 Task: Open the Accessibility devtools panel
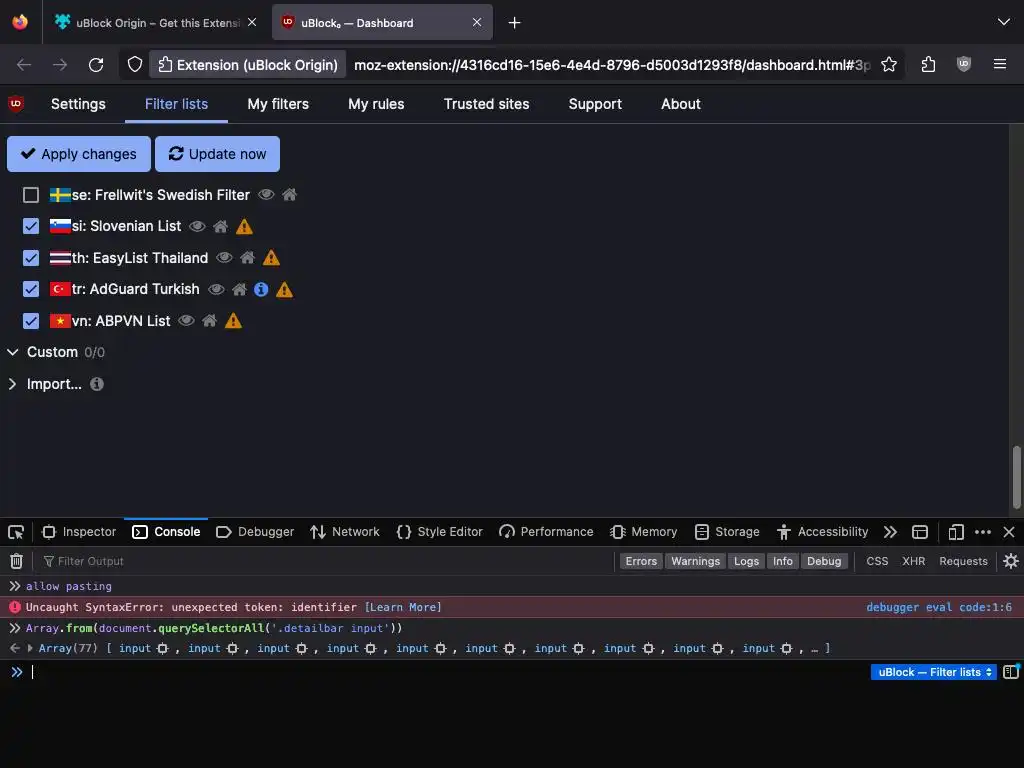click(822, 532)
